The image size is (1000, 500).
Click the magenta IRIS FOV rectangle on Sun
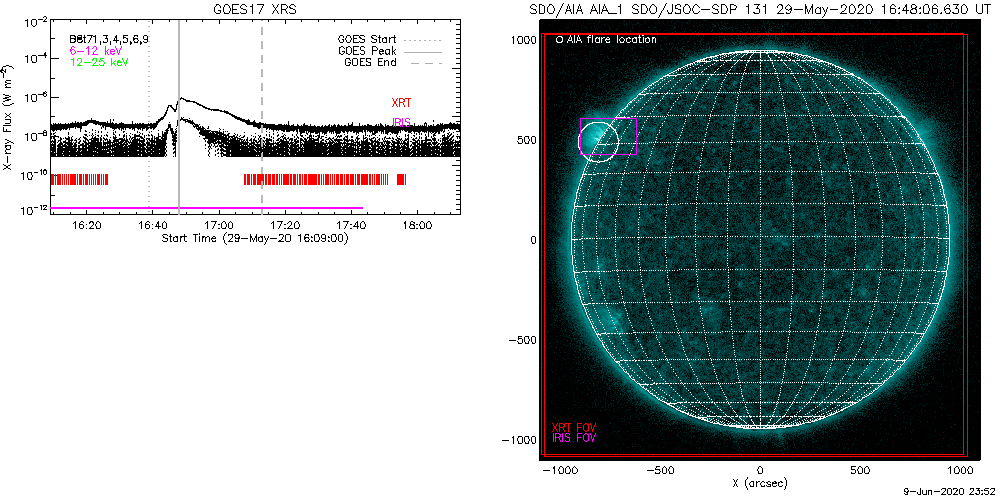click(608, 136)
